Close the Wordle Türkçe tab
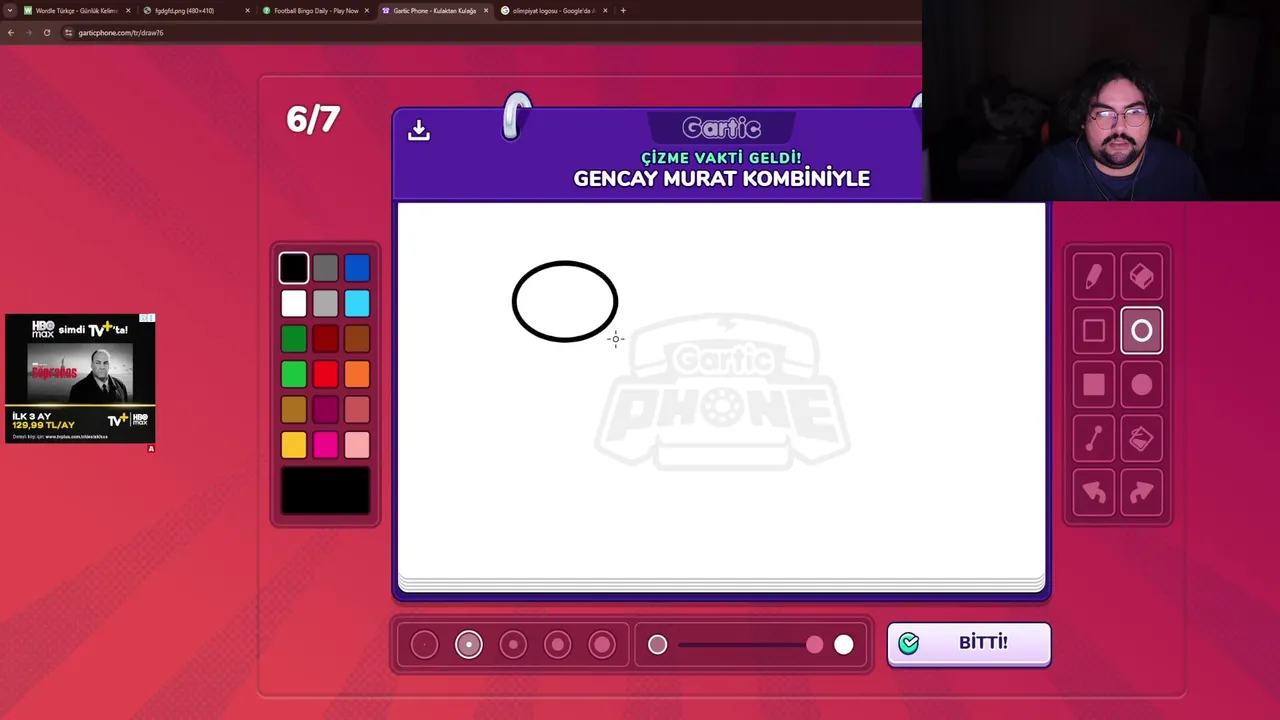Viewport: 1280px width, 720px height. [x=128, y=10]
